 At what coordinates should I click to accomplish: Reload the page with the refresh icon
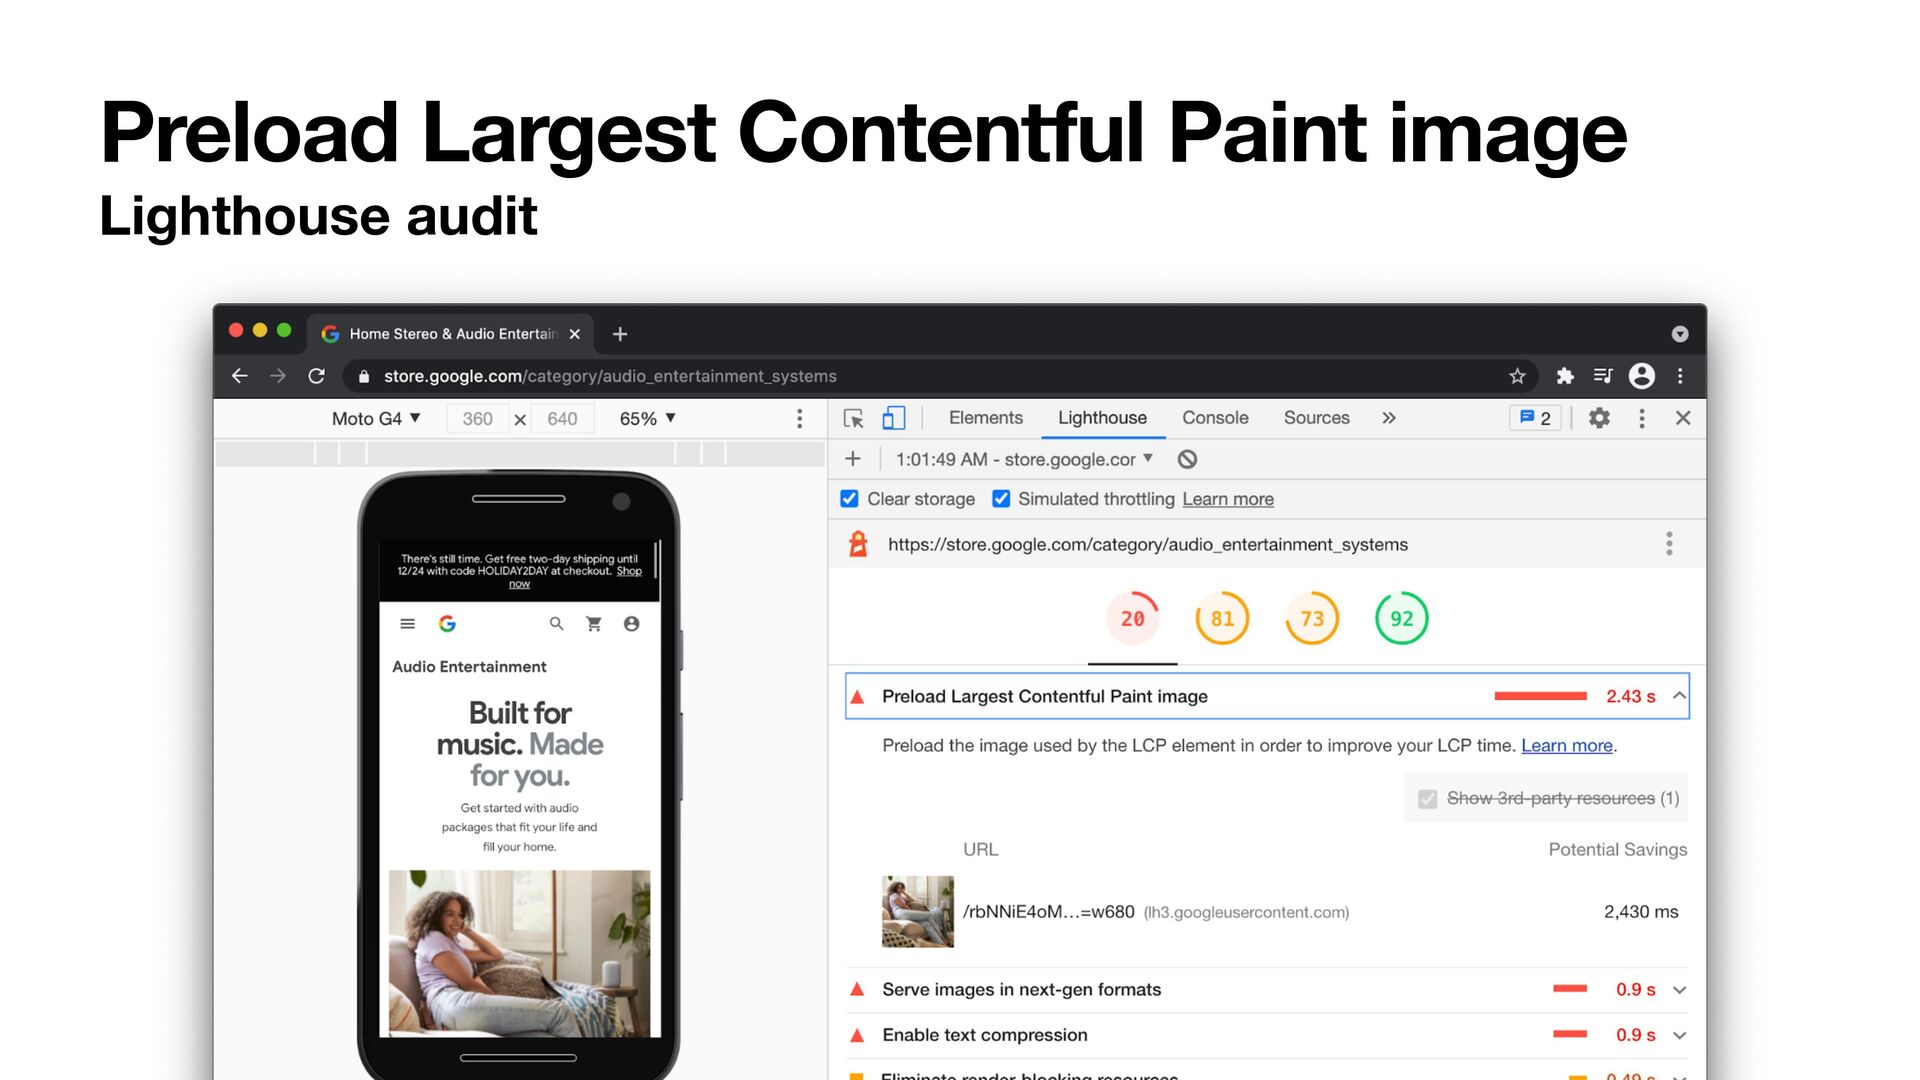(x=317, y=376)
